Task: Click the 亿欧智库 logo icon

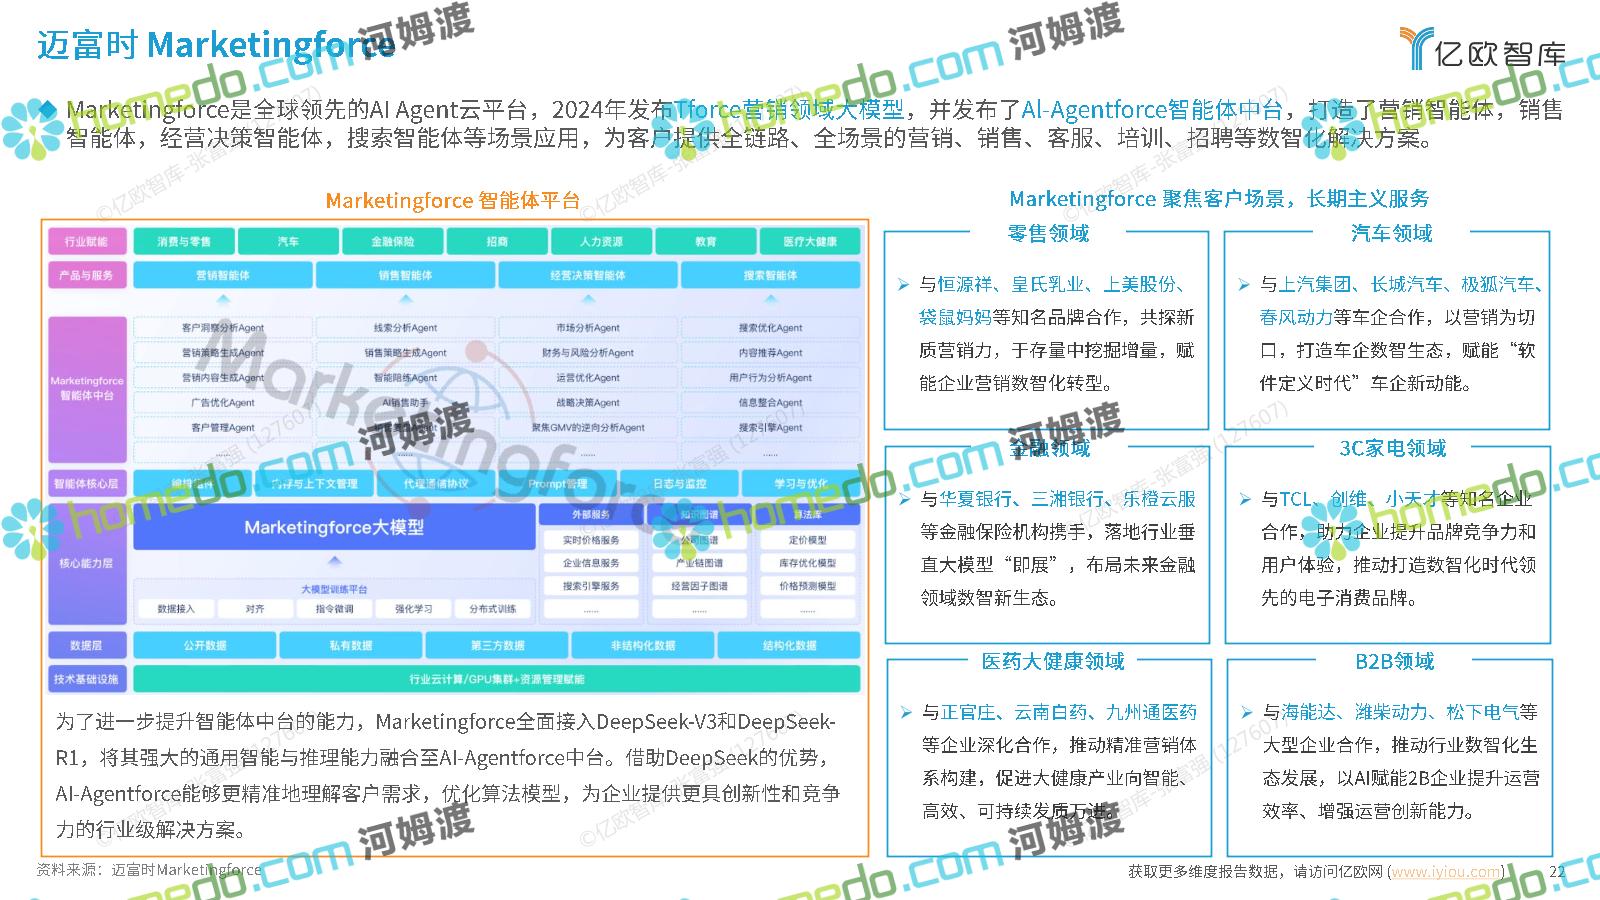Action: pyautogui.click(x=1416, y=47)
